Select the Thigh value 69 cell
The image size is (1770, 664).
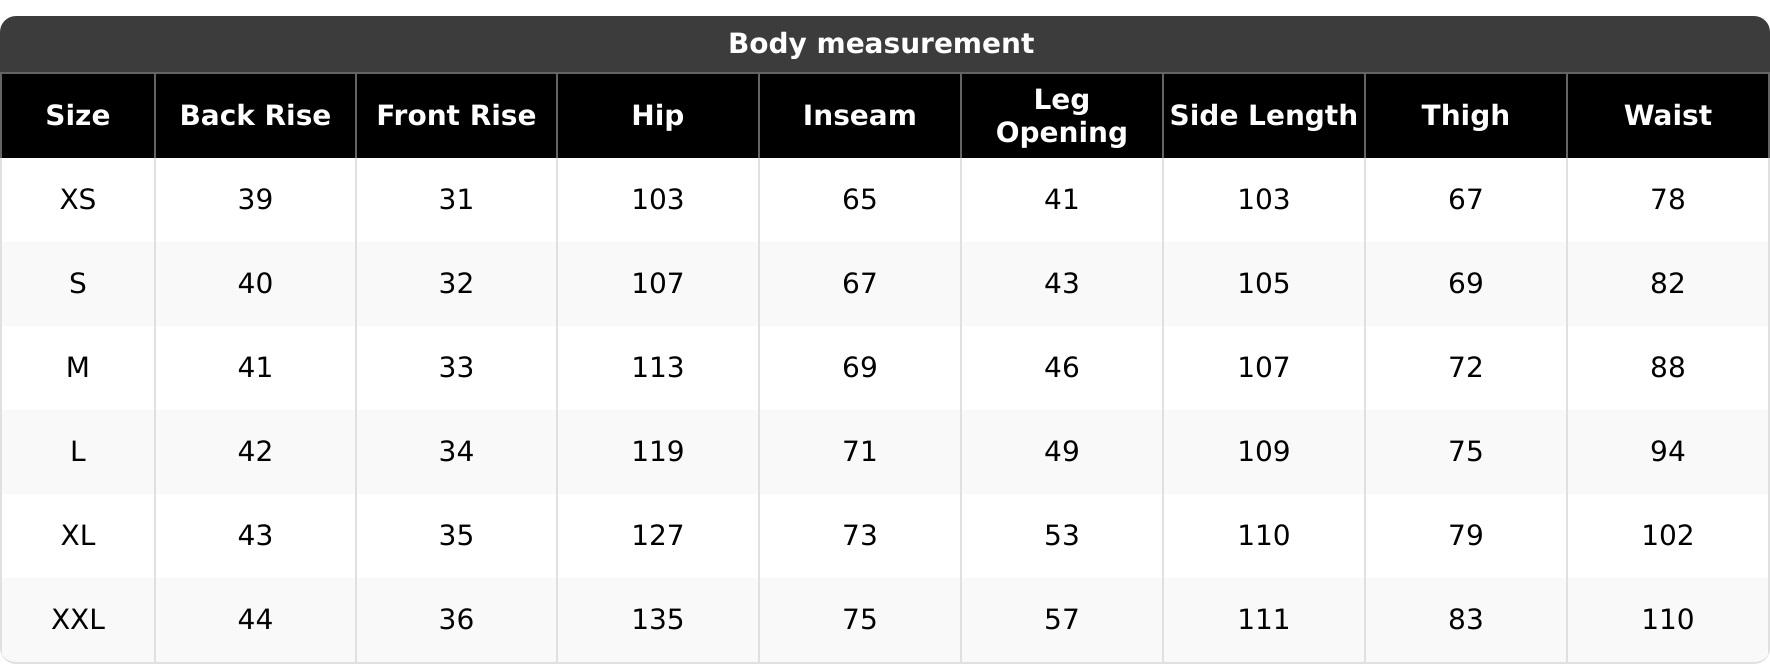pos(1465,284)
